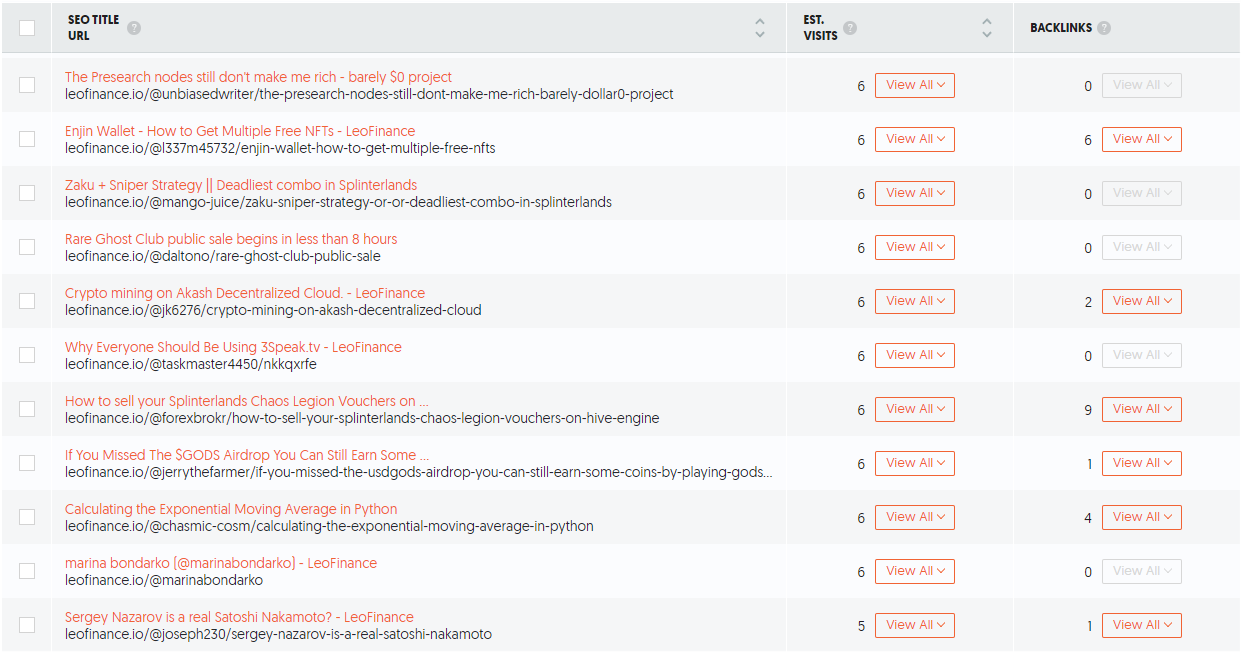Viewport: 1241px width, 652px height.
Task: Select checkbox for Crypto mining on Akash row
Action: pos(27,301)
